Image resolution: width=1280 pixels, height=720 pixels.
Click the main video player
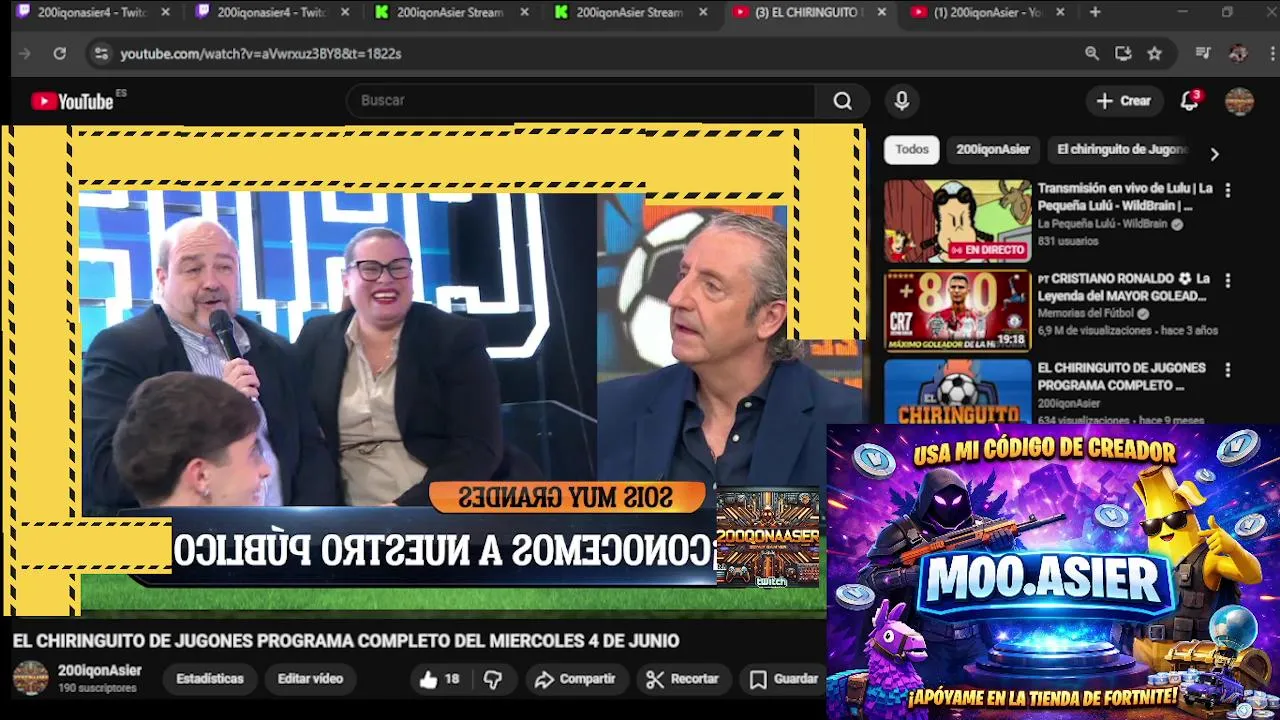pos(435,370)
